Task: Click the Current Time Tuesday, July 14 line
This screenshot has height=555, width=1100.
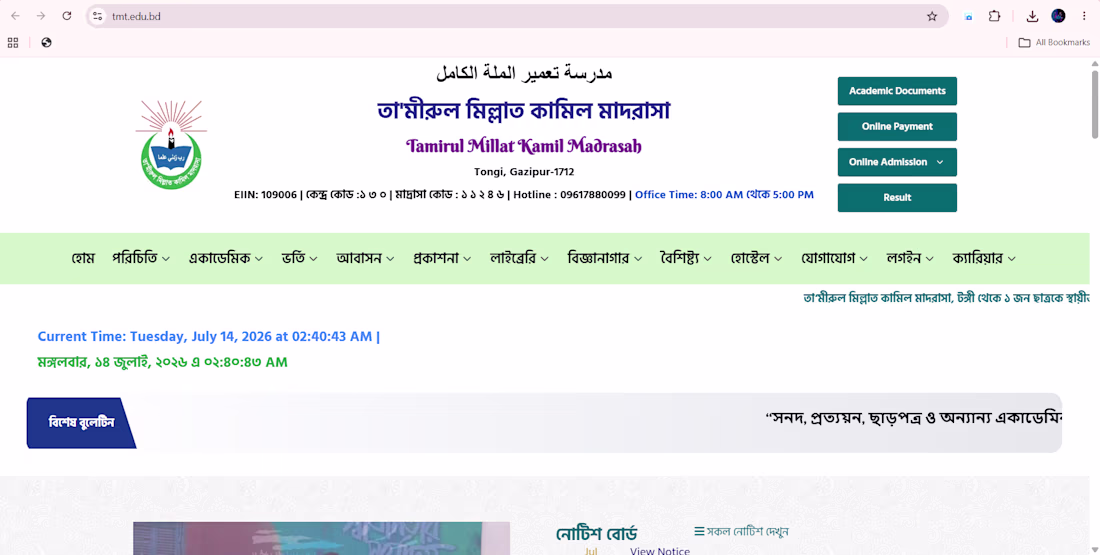Action: pos(208,337)
